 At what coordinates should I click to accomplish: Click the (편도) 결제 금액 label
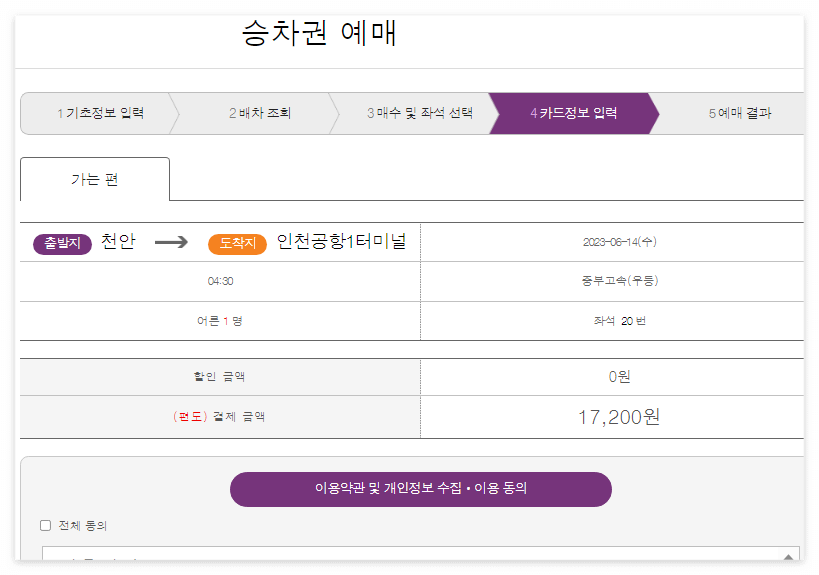(219, 417)
